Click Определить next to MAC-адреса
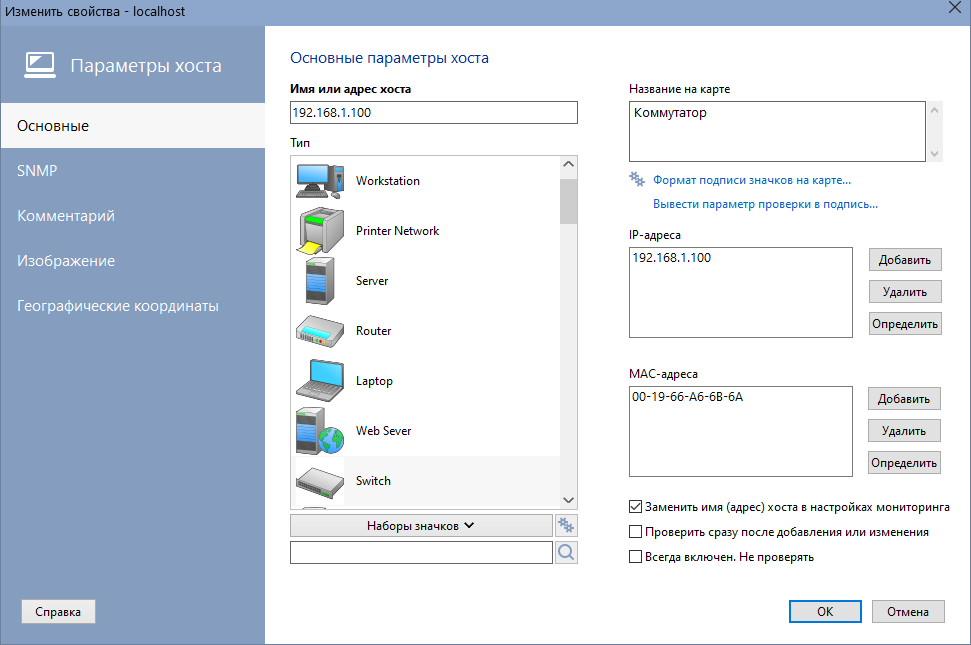This screenshot has width=971, height=645. [904, 463]
